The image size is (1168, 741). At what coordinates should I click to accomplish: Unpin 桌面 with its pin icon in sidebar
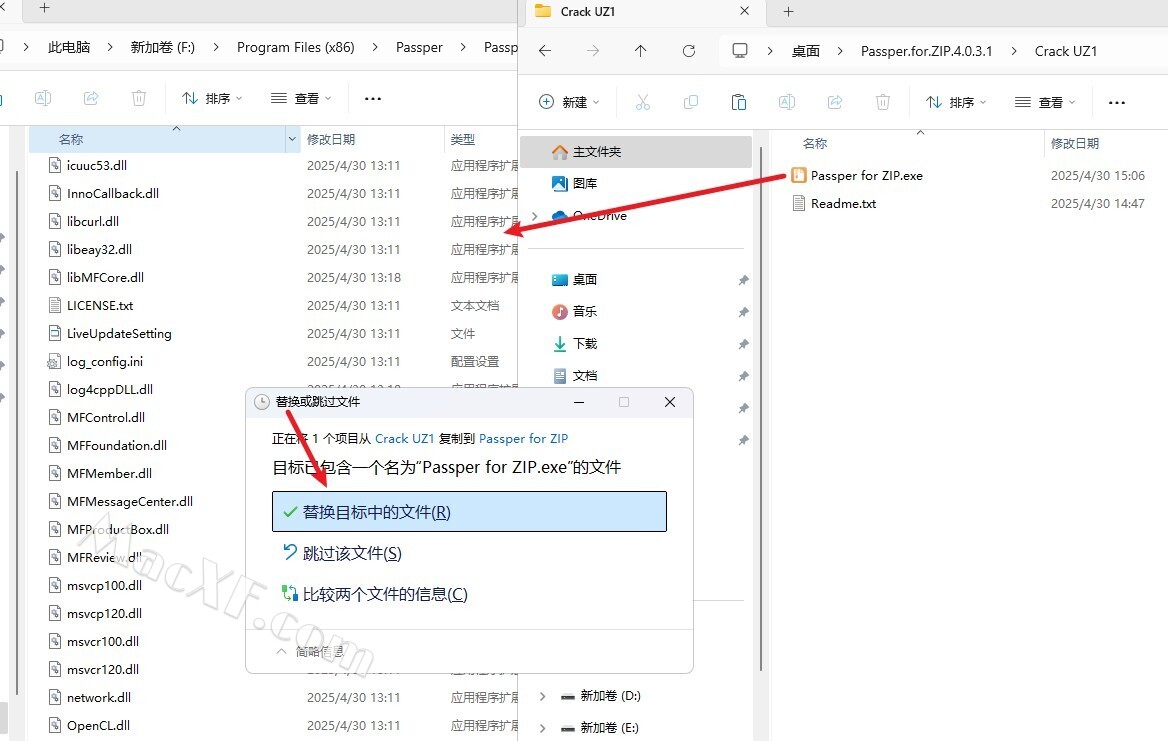pyautogui.click(x=743, y=280)
